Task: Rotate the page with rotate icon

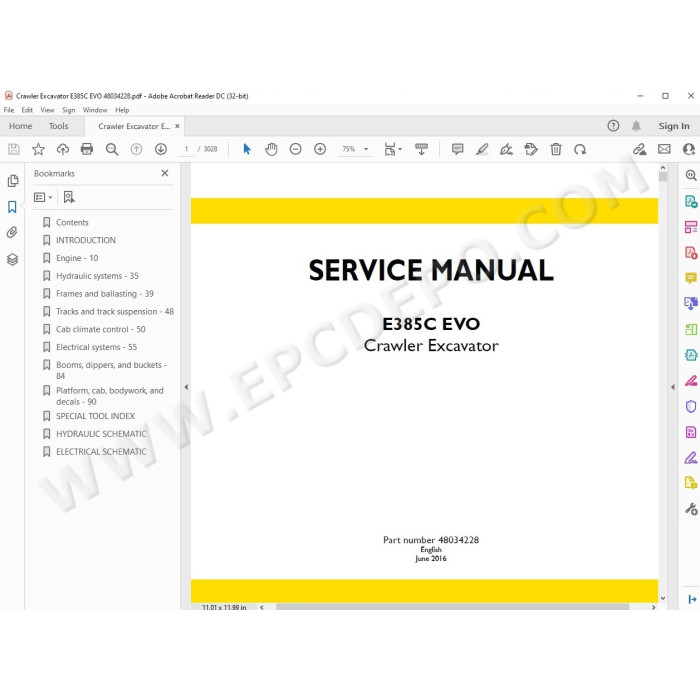Action: tap(580, 149)
